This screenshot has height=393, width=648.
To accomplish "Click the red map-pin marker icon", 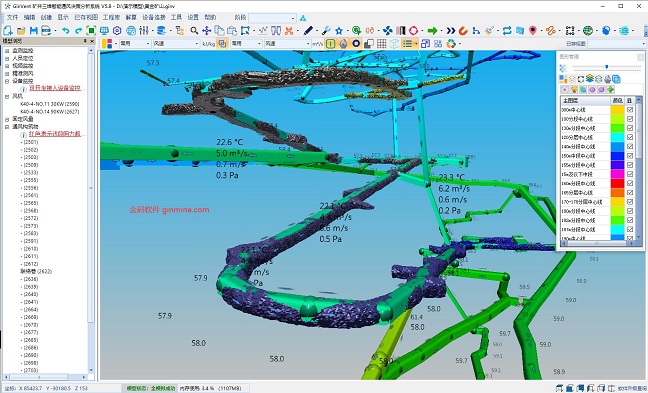I will (533, 31).
